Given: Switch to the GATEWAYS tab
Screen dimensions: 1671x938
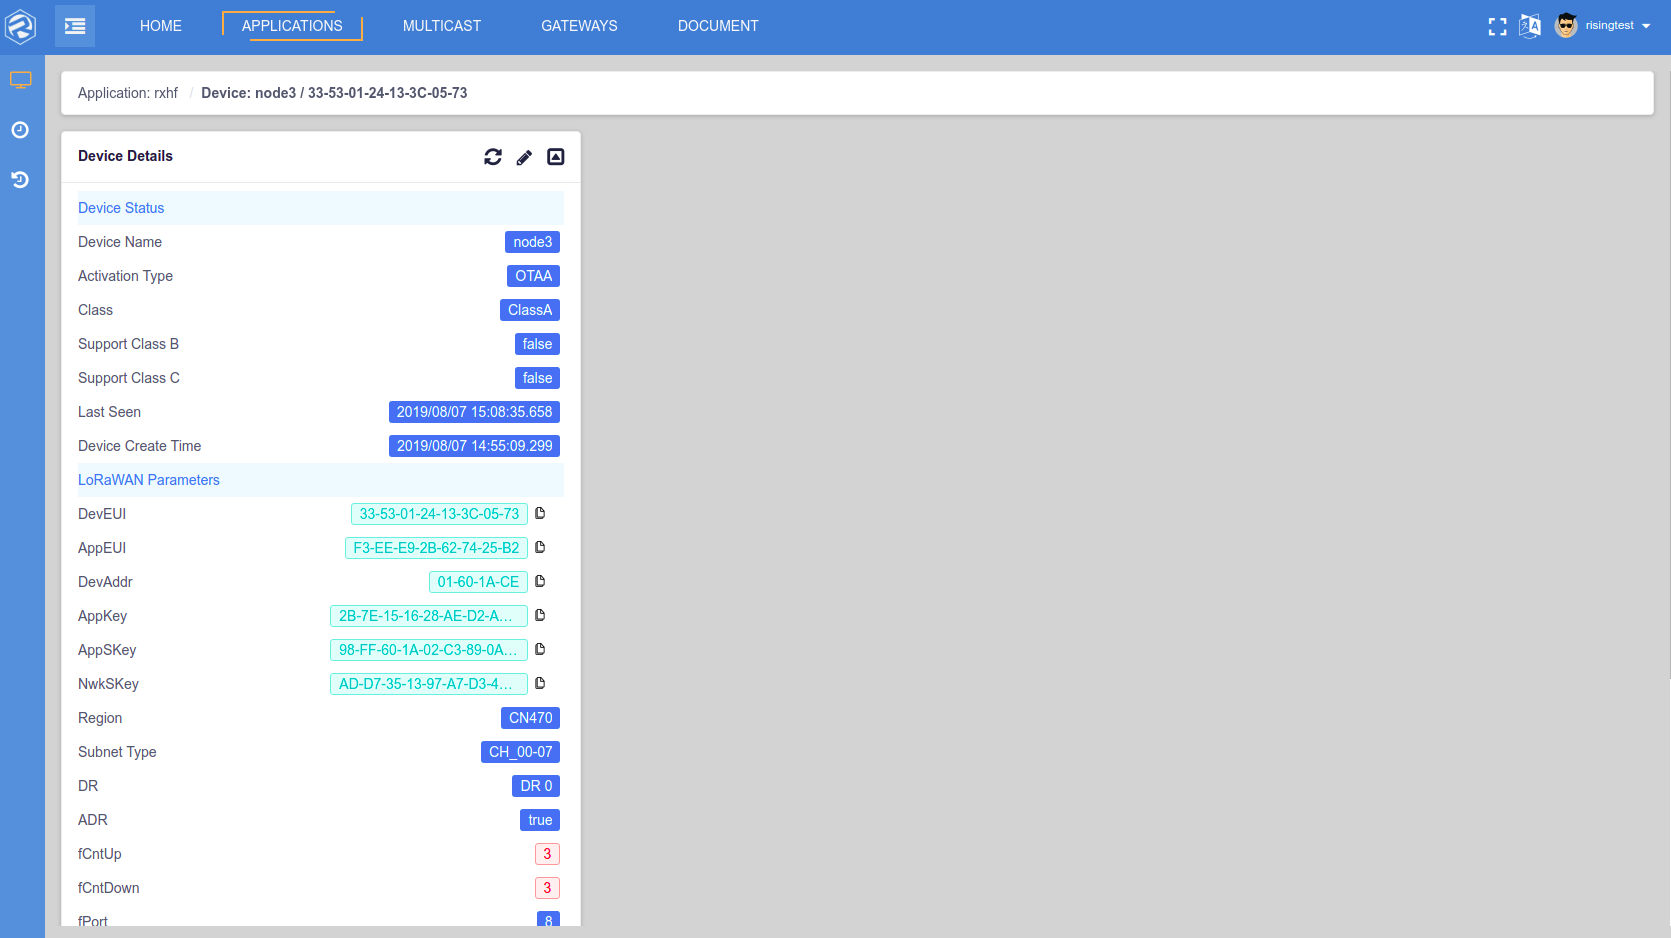Looking at the screenshot, I should [x=579, y=26].
